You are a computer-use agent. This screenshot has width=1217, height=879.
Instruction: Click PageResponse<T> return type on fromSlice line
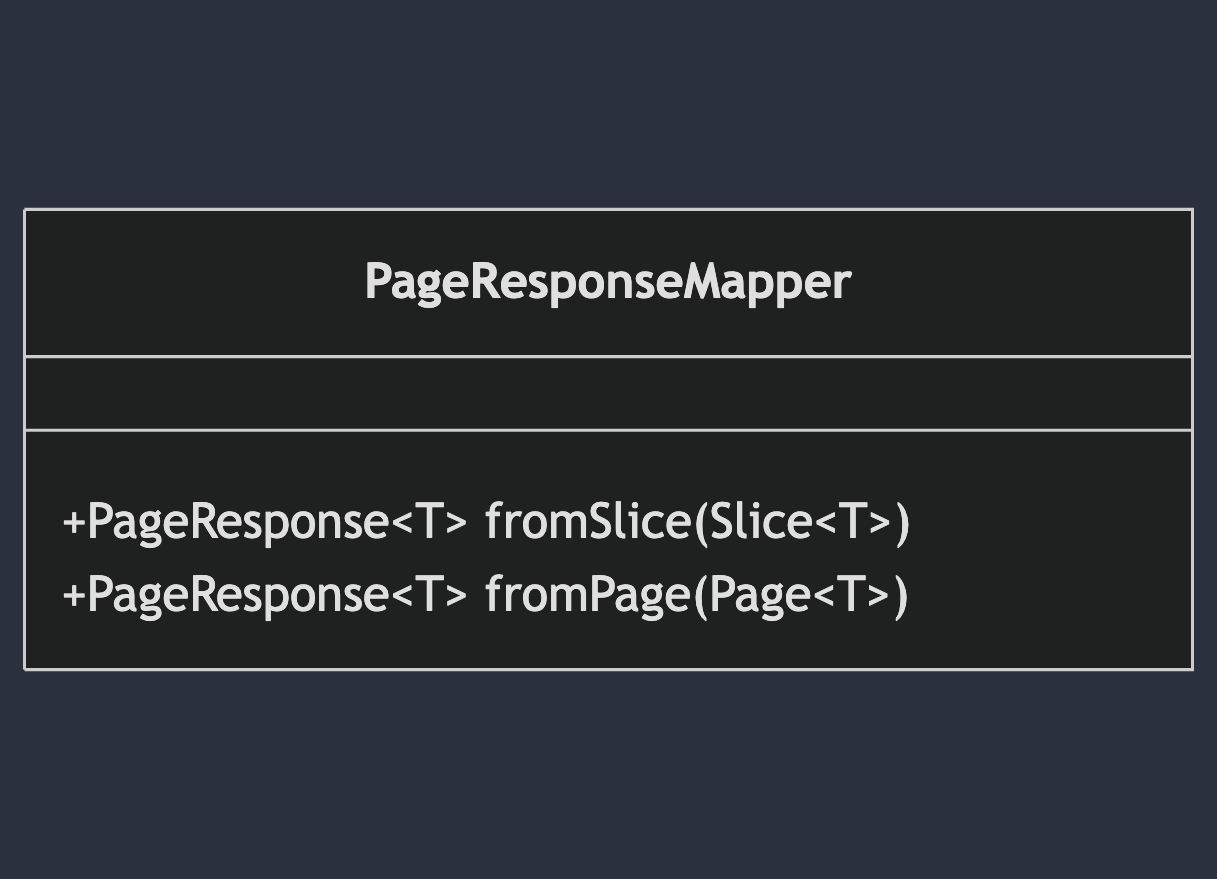click(277, 522)
